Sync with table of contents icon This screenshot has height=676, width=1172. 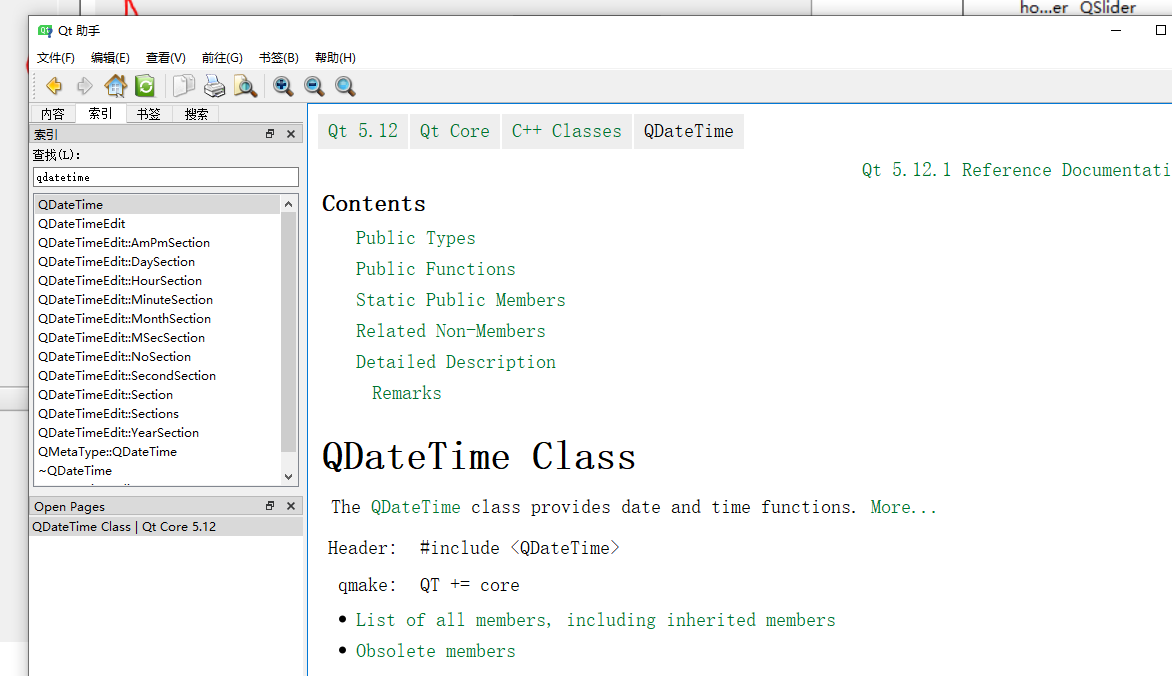pyautogui.click(x=145, y=86)
